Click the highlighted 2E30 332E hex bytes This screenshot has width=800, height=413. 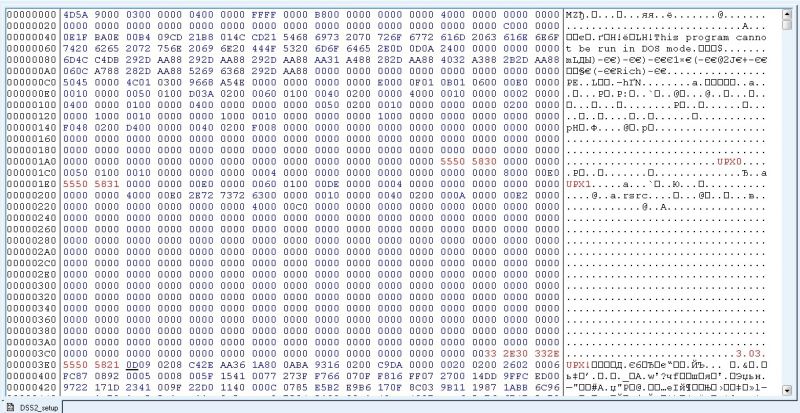pos(532,353)
